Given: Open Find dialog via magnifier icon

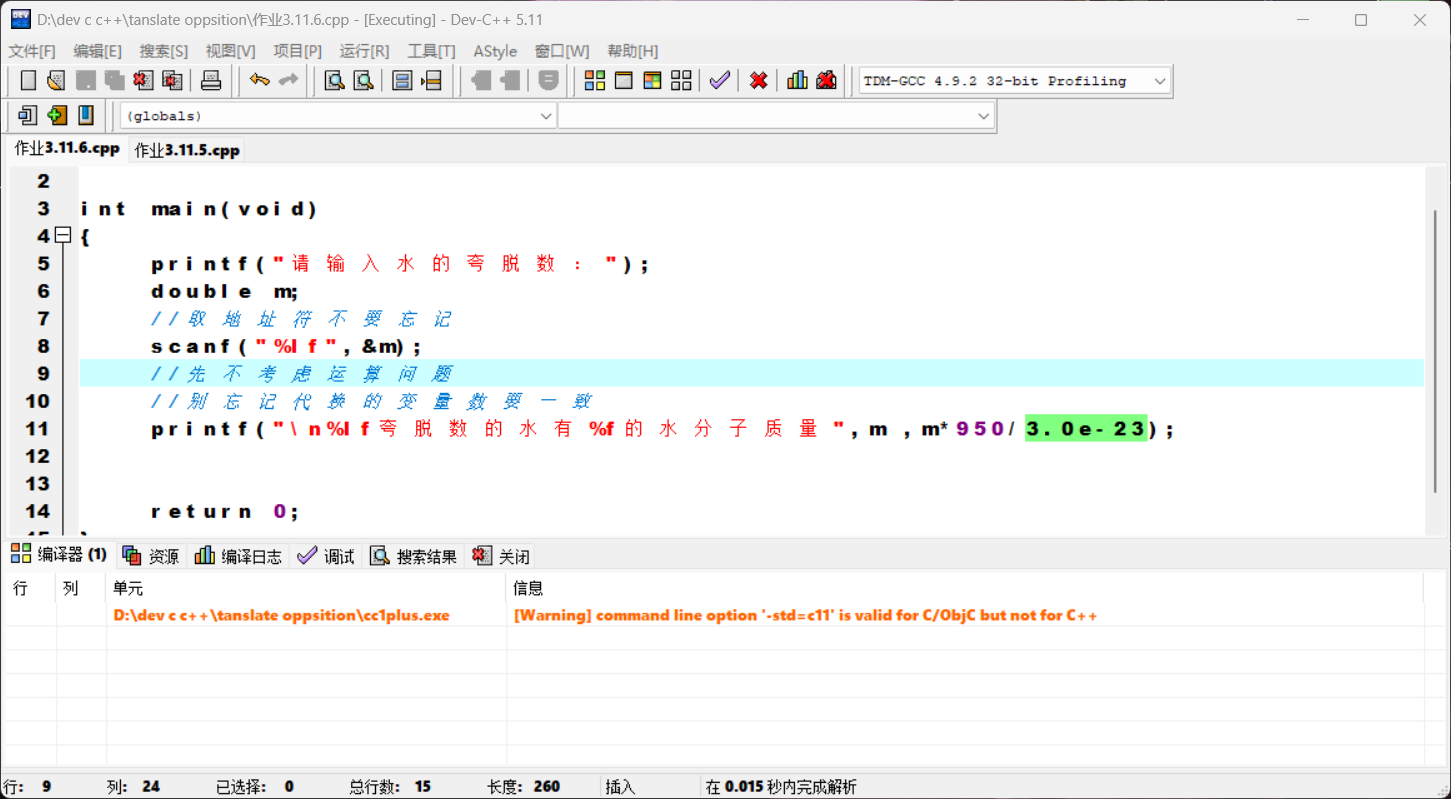Looking at the screenshot, I should pos(335,81).
